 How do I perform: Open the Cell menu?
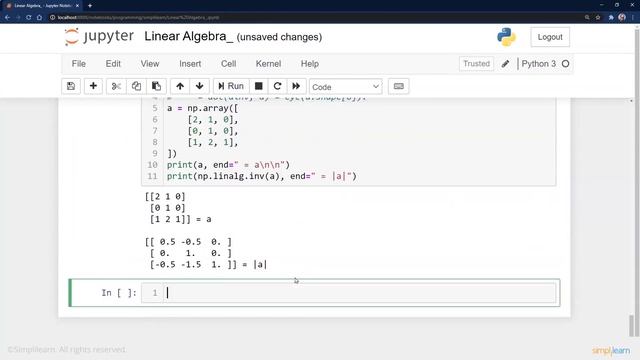pyautogui.click(x=229, y=64)
